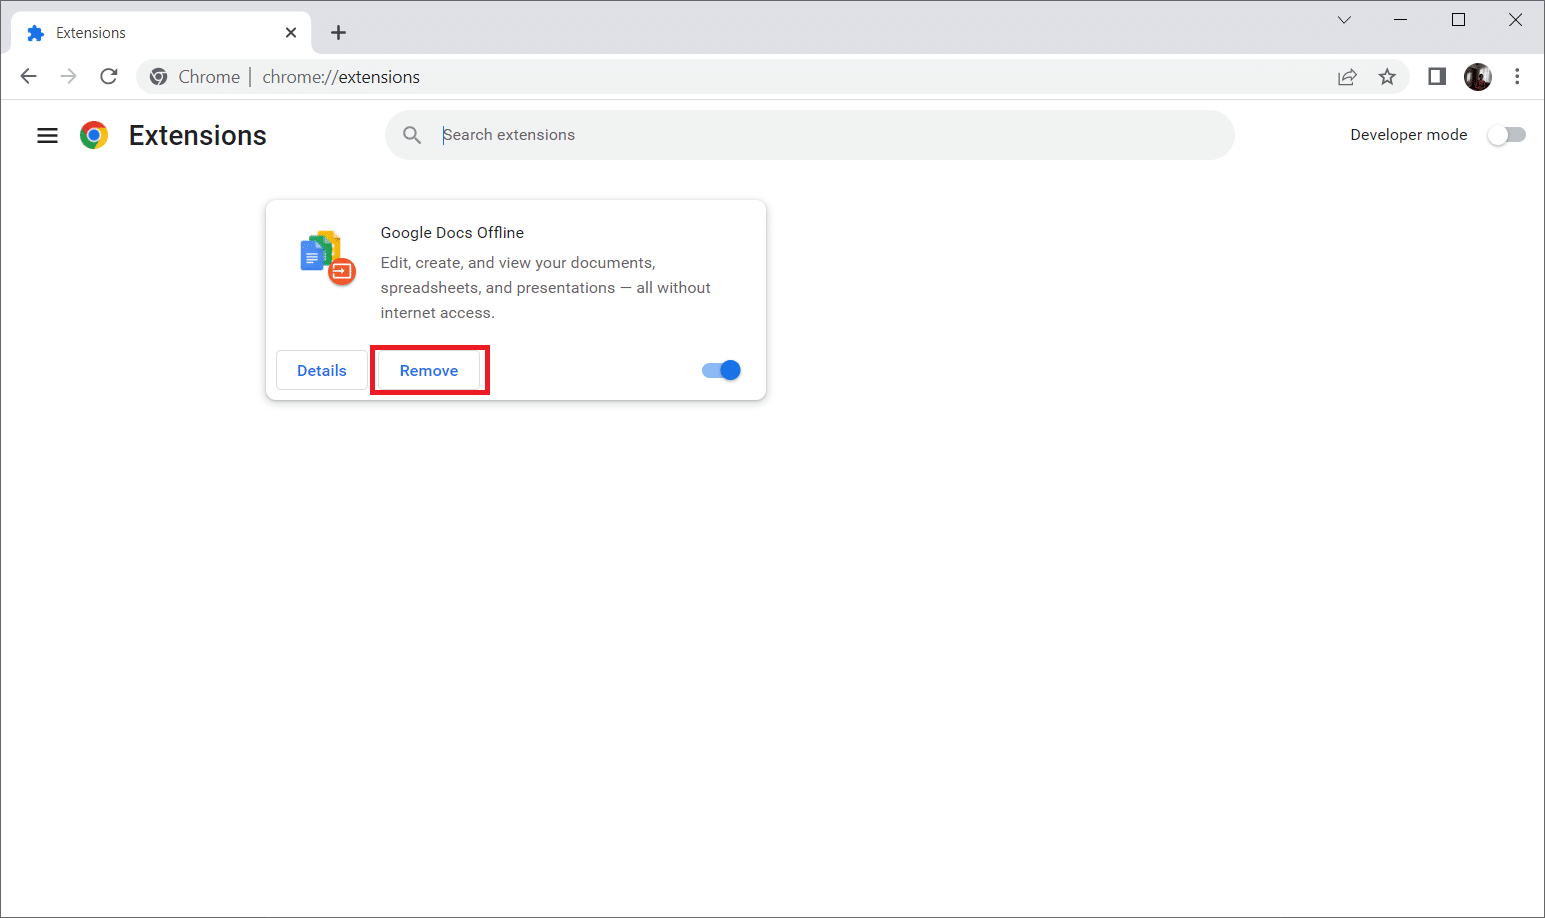Minimize the Chrome window
This screenshot has width=1545, height=918.
coord(1401,20)
